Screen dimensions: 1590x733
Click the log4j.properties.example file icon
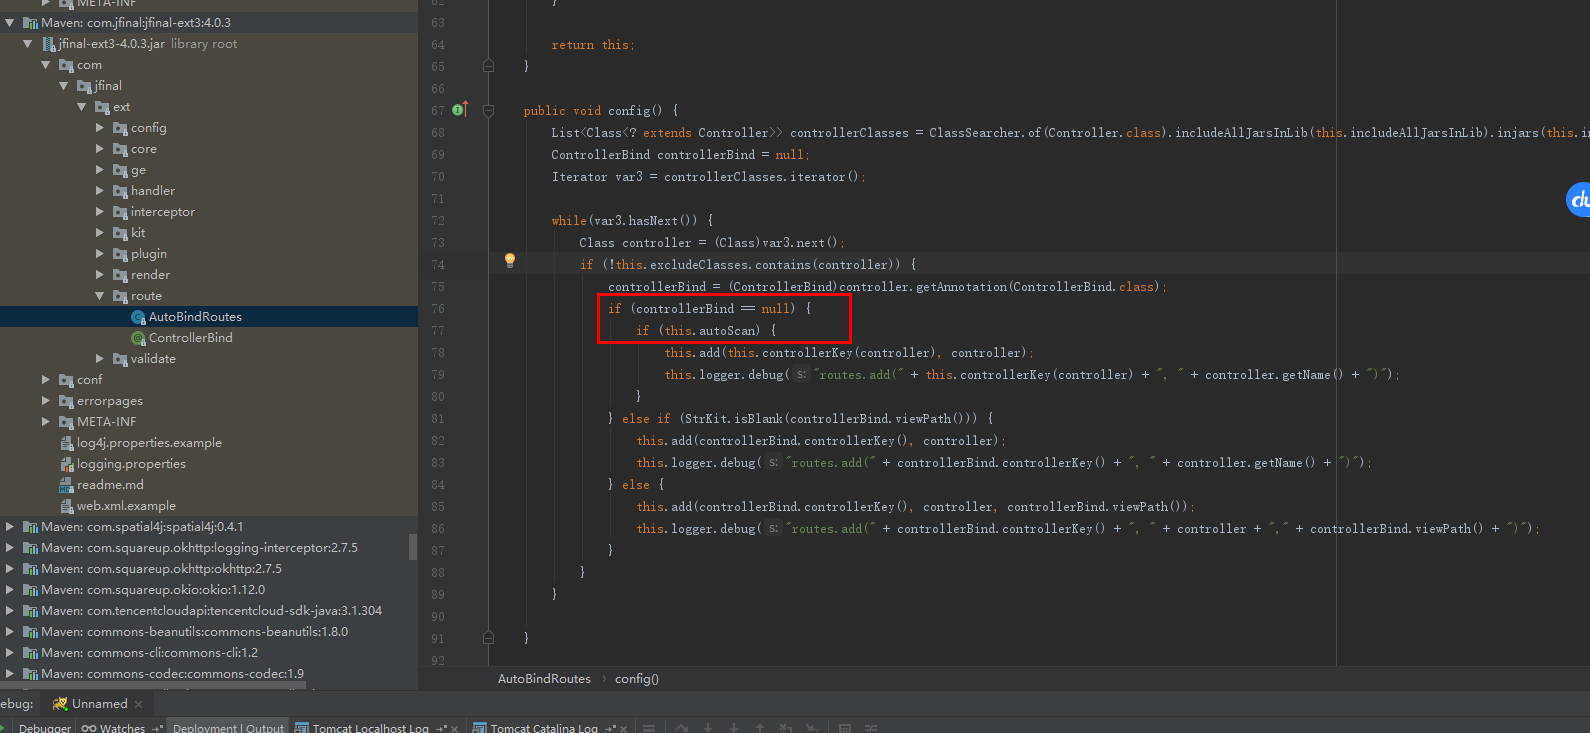[x=67, y=443]
